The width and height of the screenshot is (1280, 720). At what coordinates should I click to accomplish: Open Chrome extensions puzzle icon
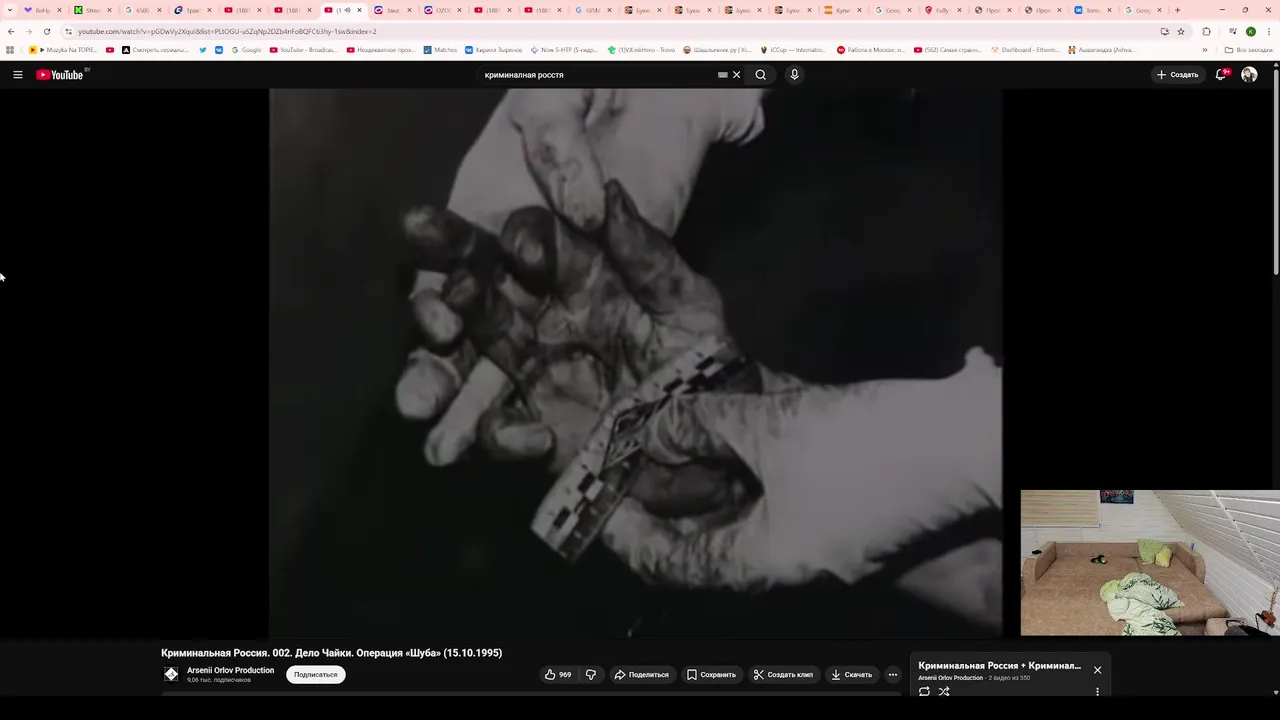(x=1206, y=31)
